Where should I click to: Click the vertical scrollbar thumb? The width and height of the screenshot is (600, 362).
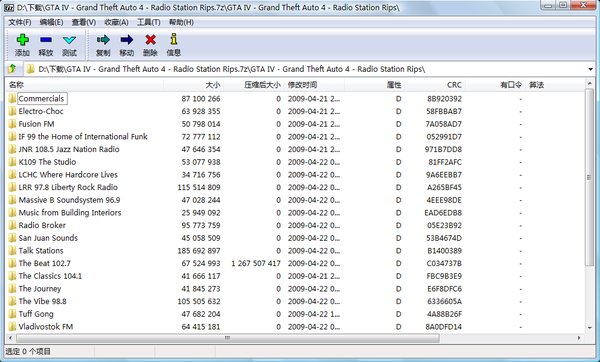tap(589, 178)
